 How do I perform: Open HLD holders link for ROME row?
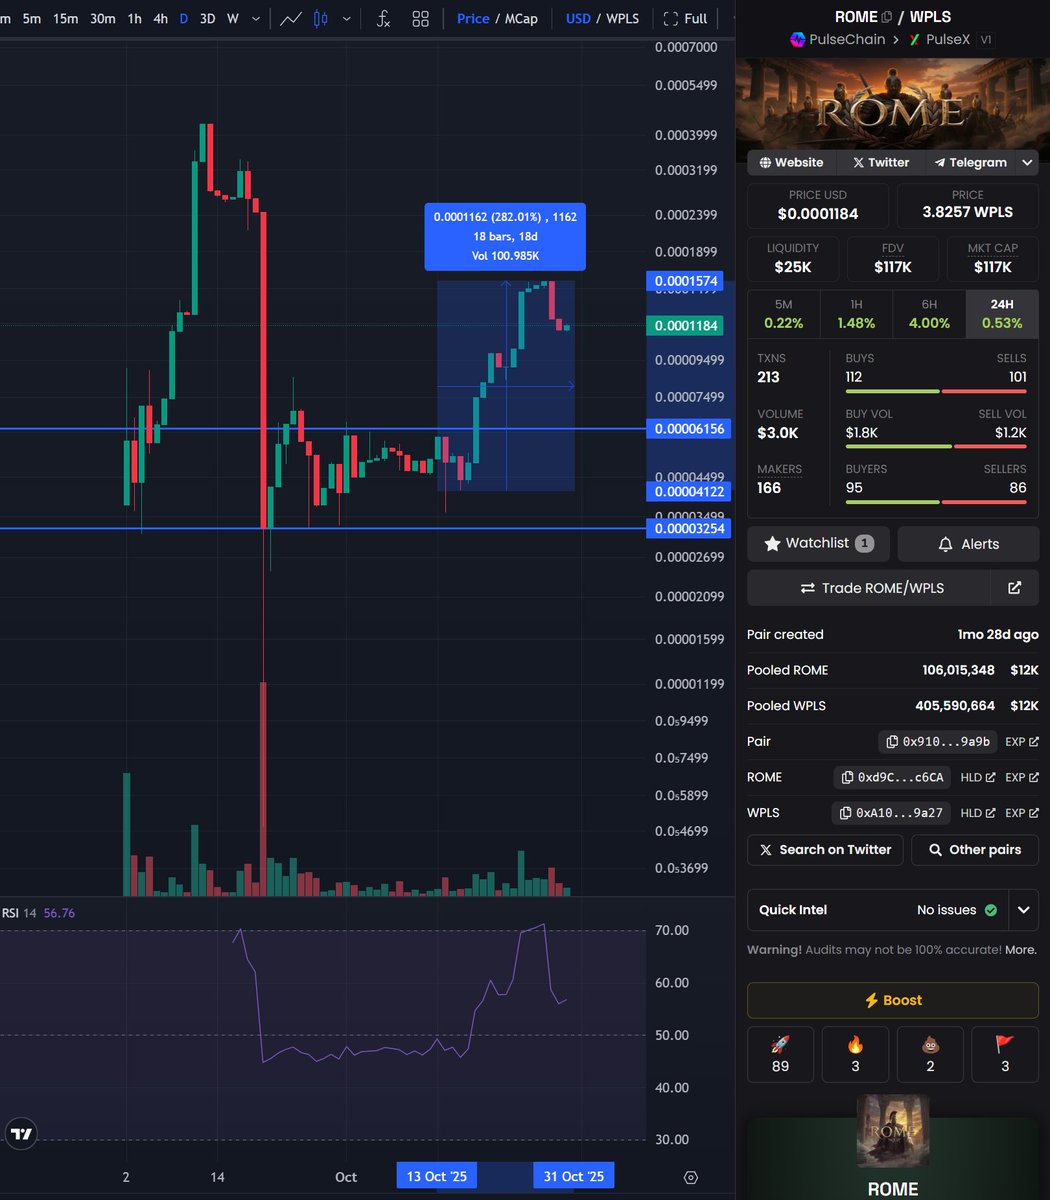(x=977, y=777)
